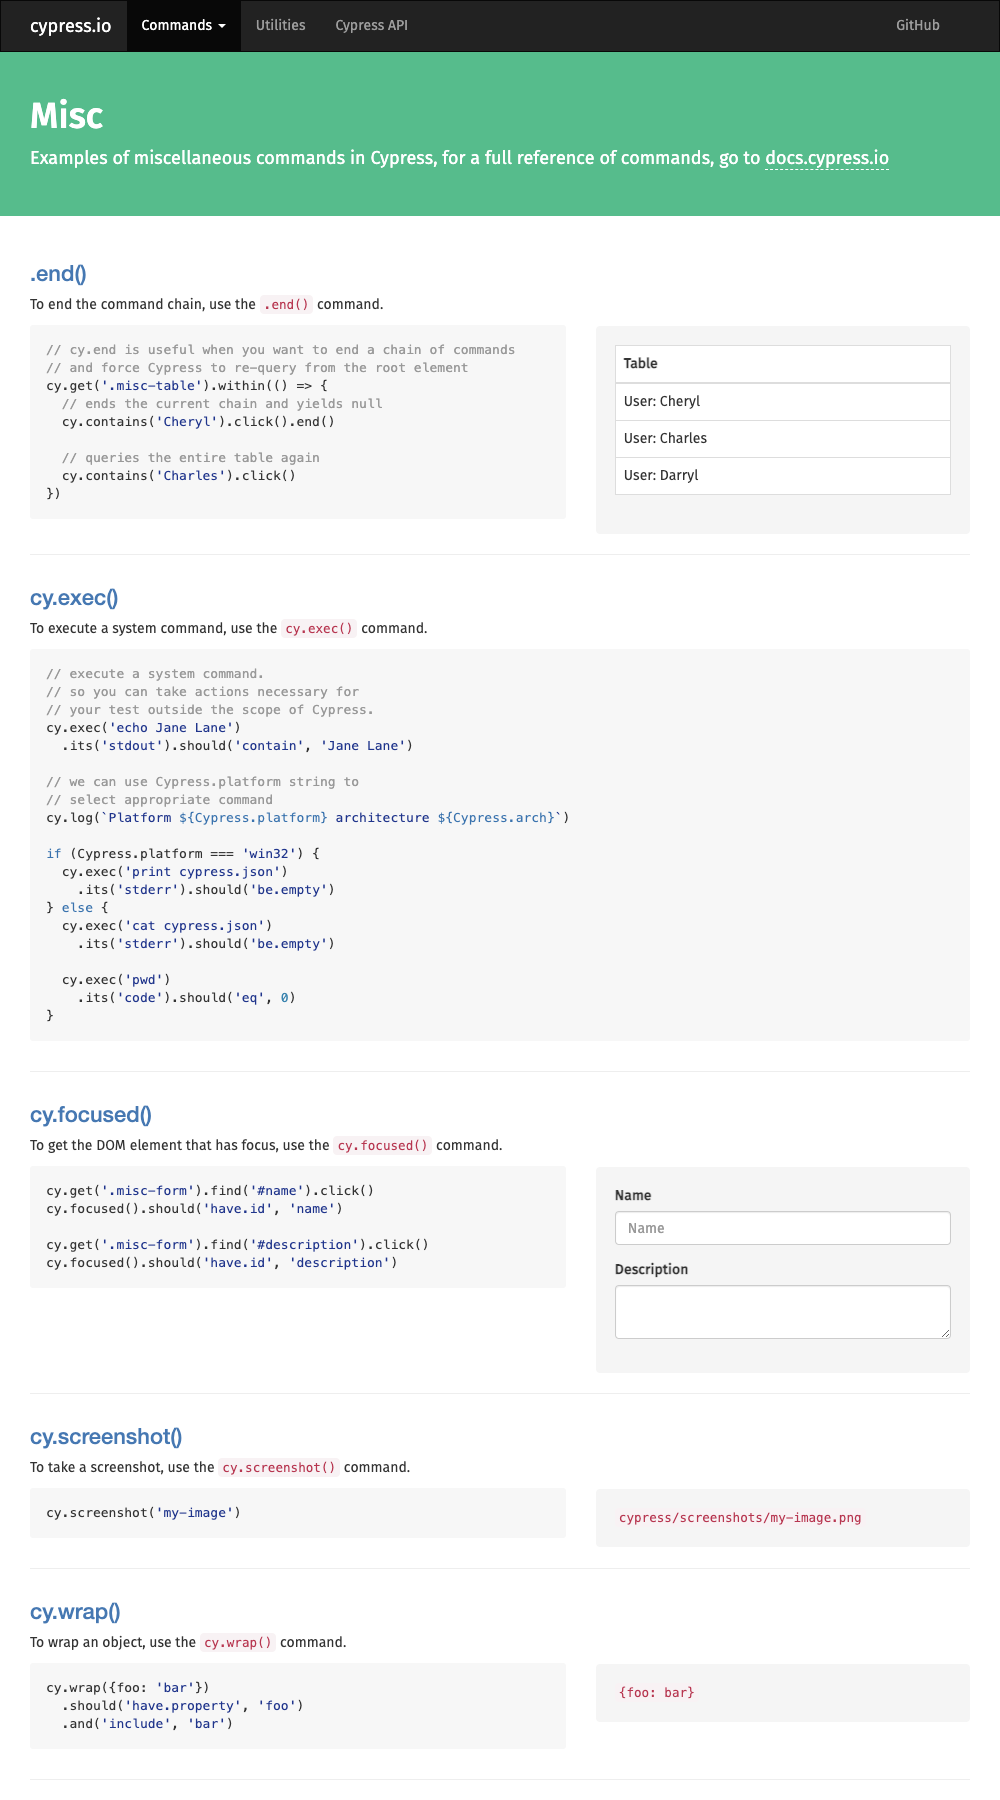Click the cypress.io brand logo

click(71, 25)
